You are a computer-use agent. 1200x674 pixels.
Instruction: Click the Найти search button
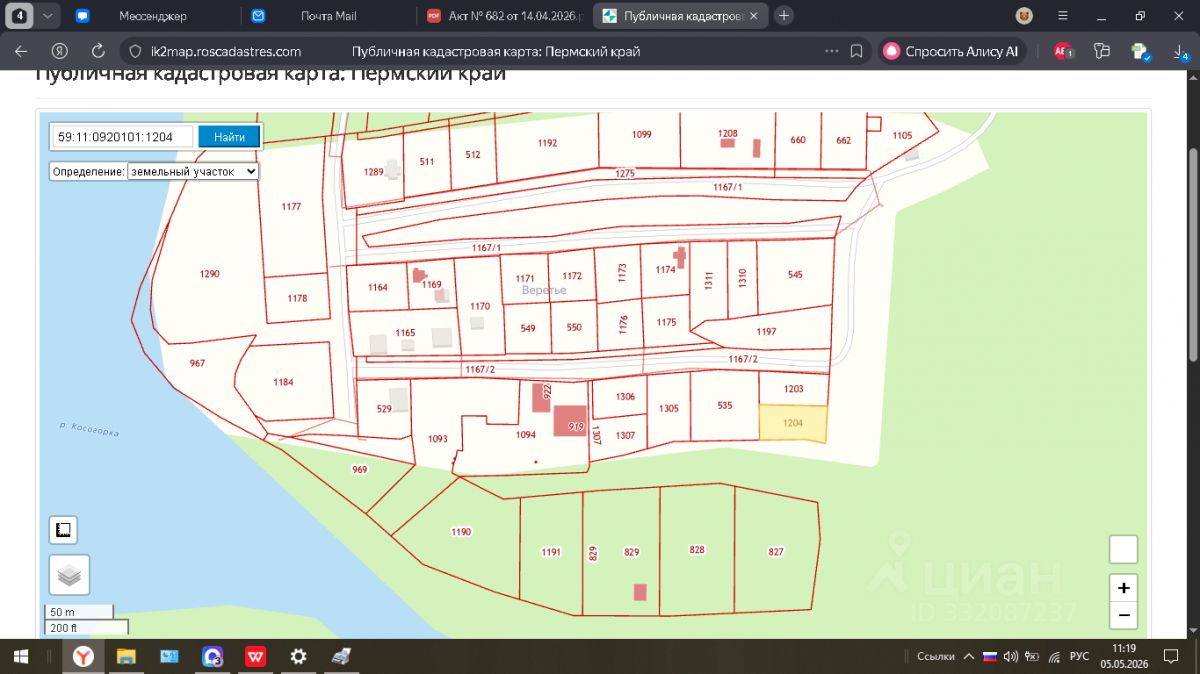click(x=230, y=136)
